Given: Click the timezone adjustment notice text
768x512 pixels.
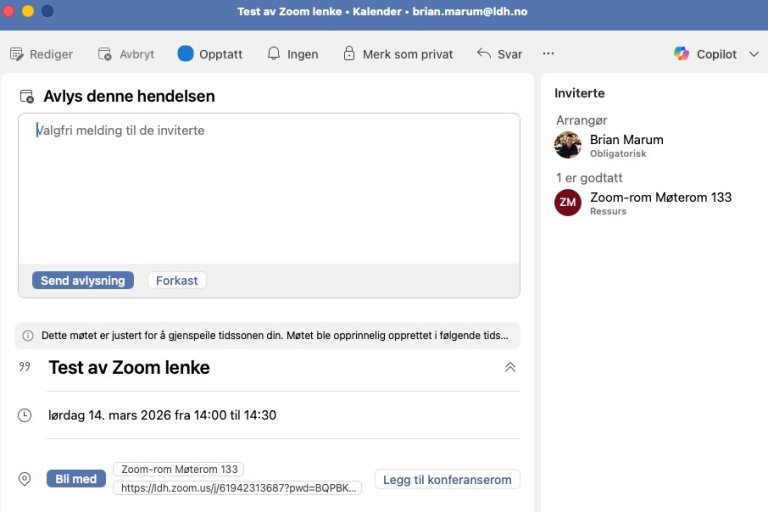Looking at the screenshot, I should pyautogui.click(x=274, y=336).
